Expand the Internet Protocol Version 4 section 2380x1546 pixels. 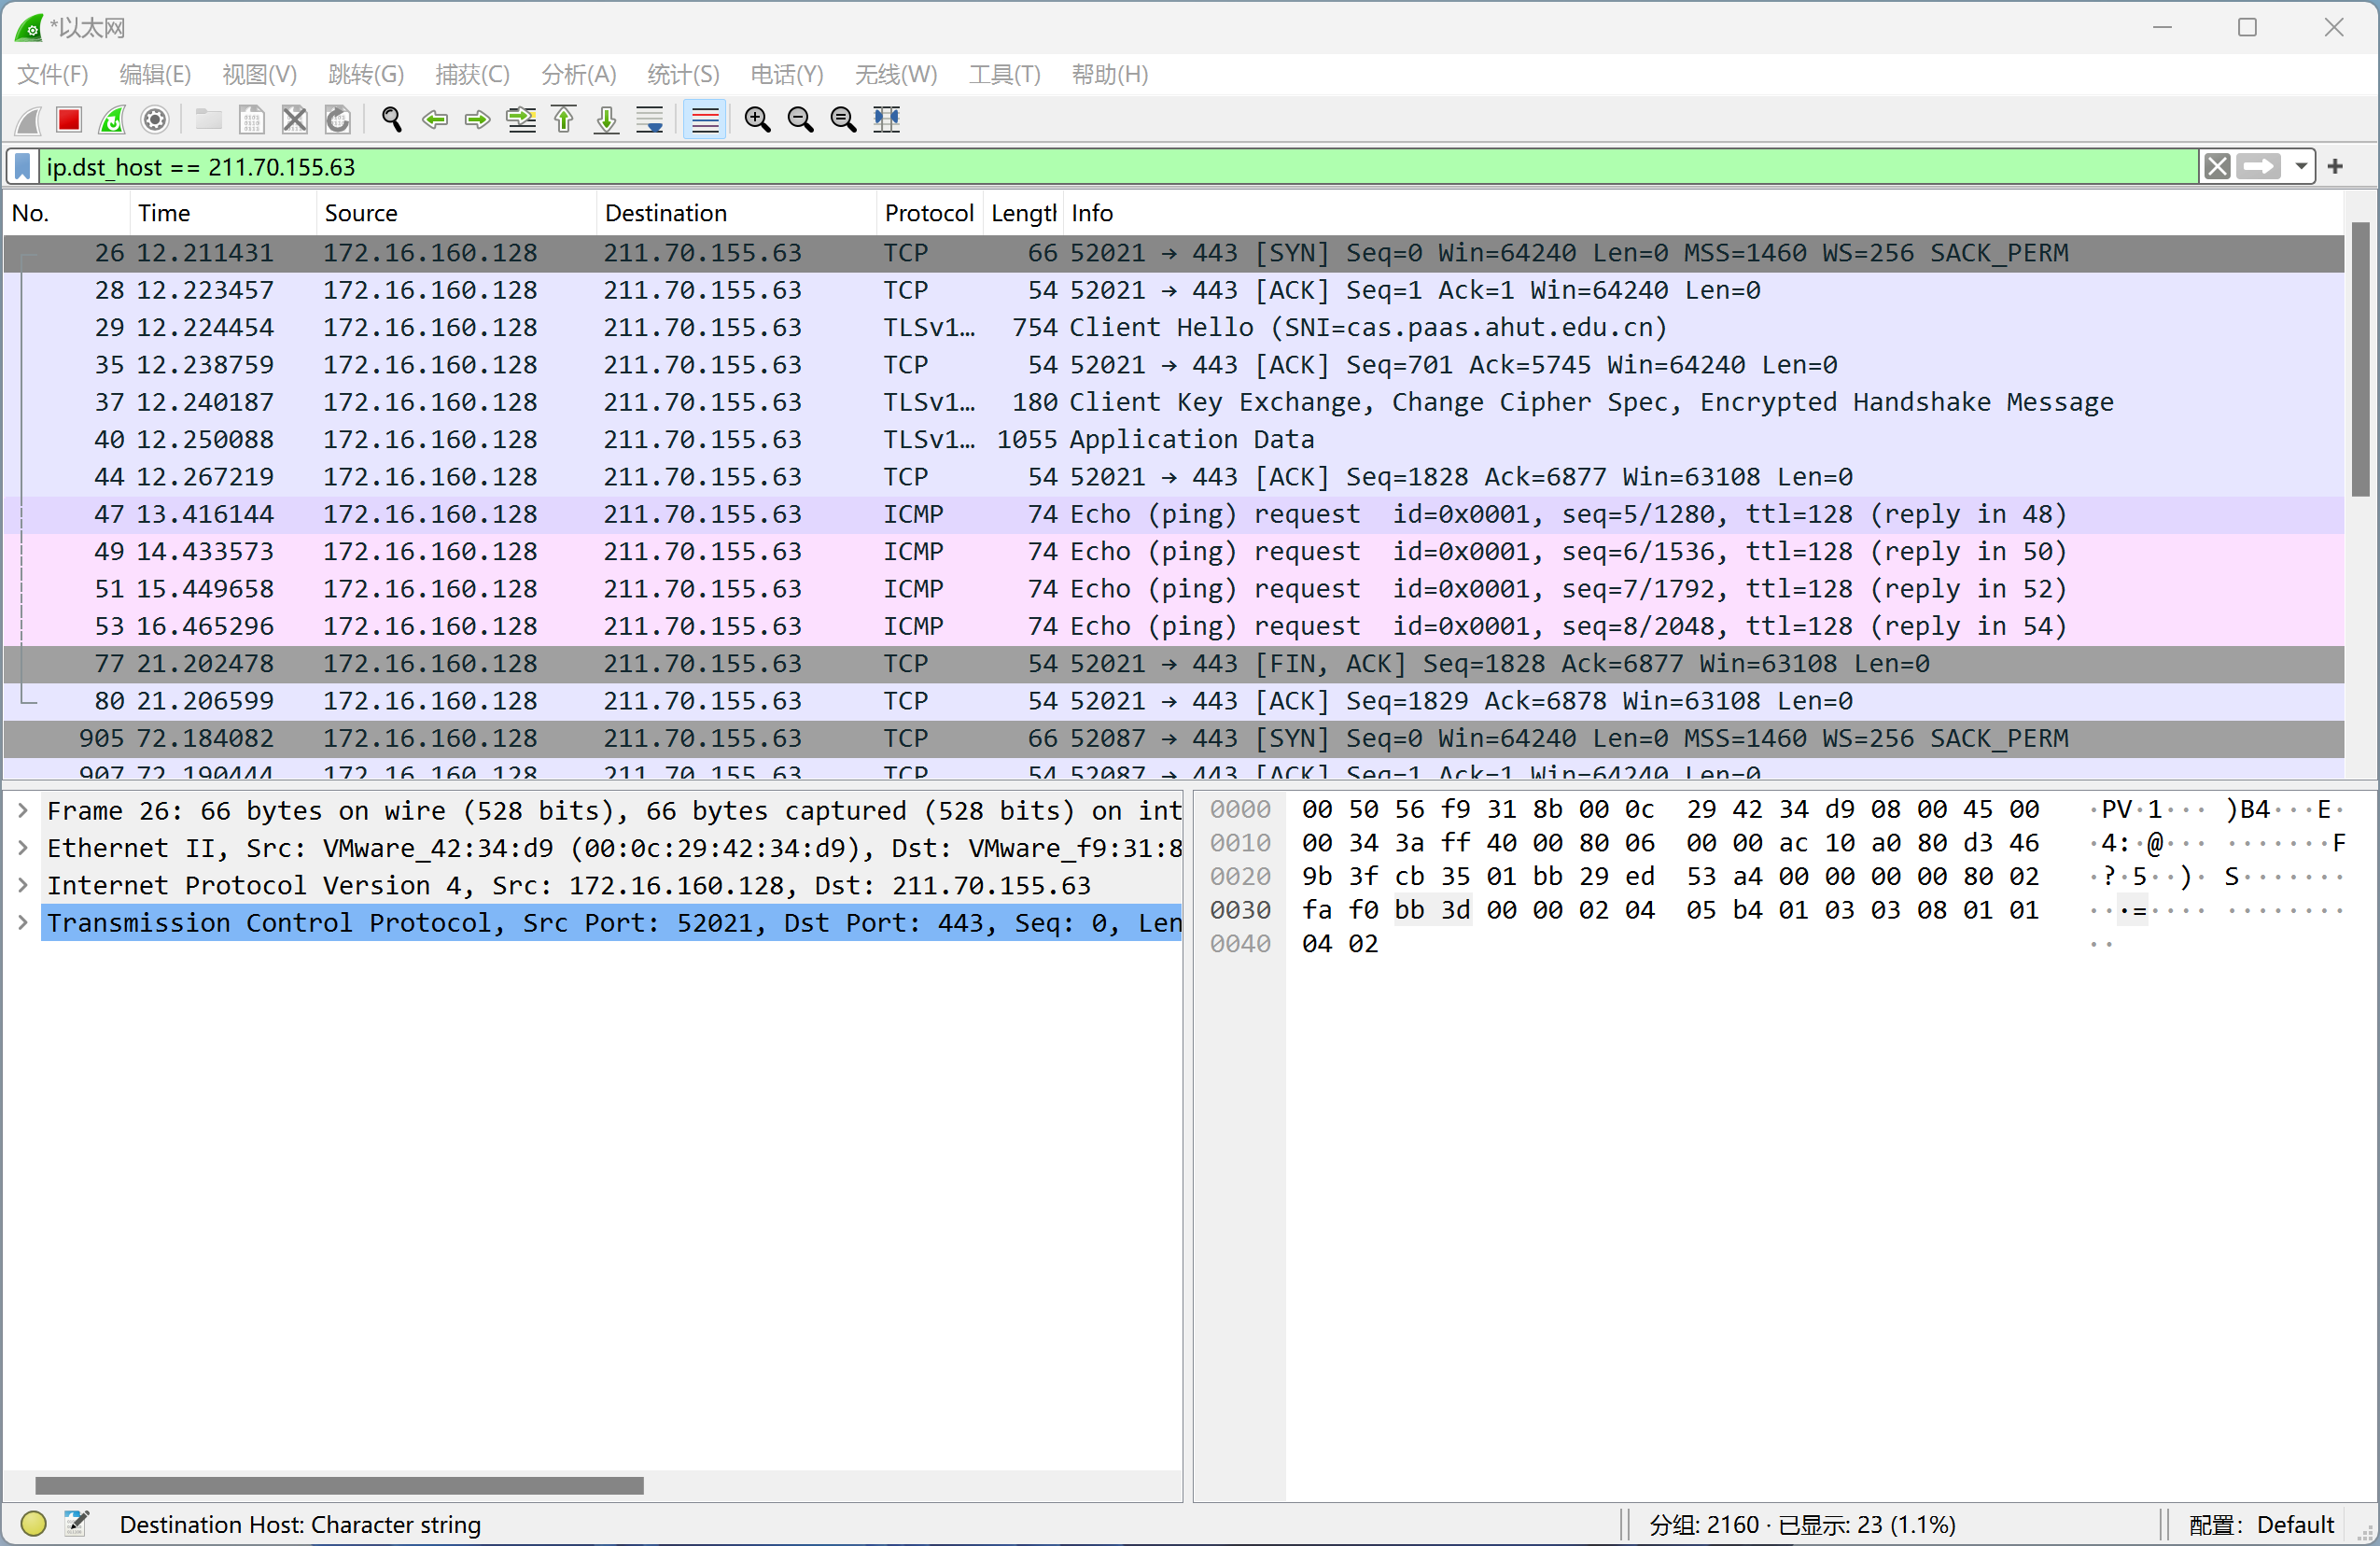22,885
